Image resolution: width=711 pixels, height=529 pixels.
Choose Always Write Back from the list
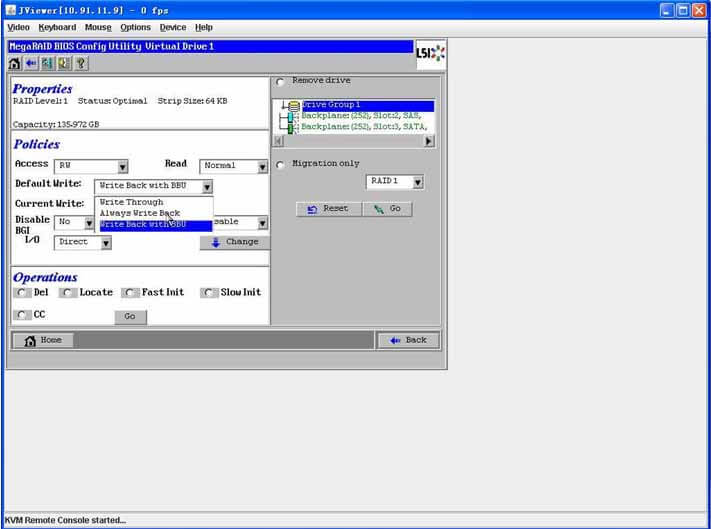coord(140,213)
